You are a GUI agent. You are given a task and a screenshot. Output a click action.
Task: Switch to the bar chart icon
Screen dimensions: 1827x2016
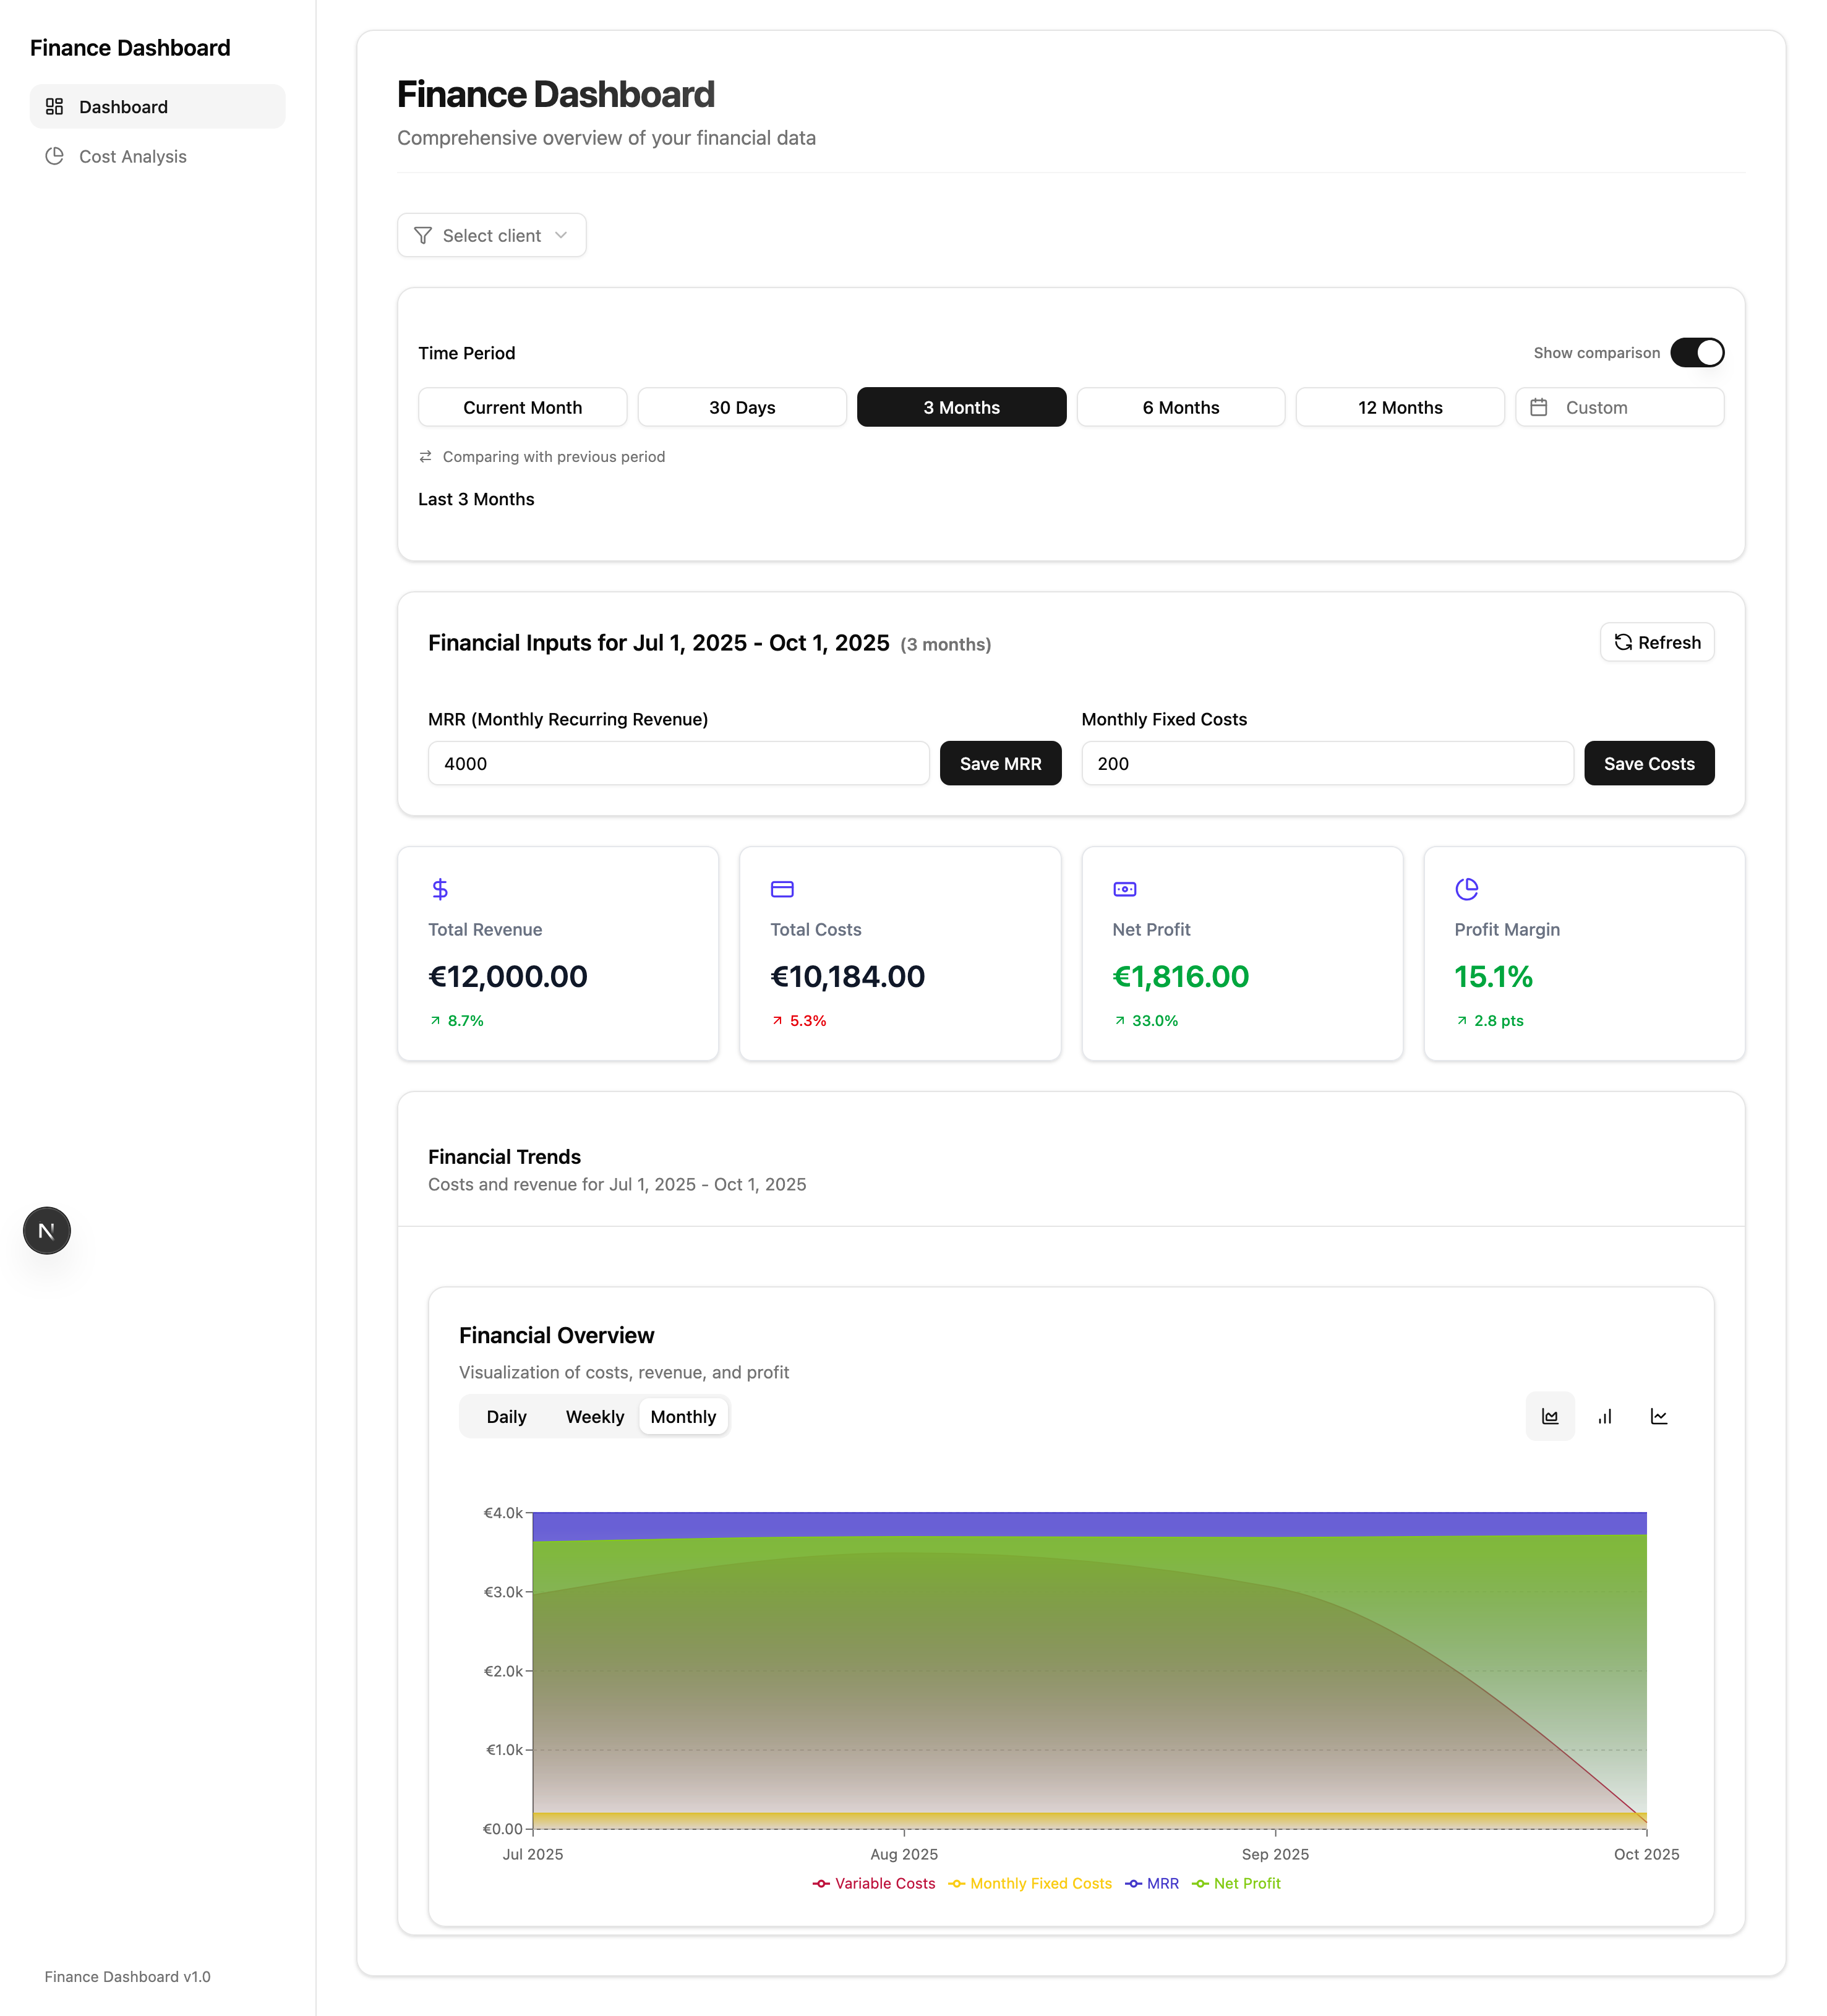1605,1416
